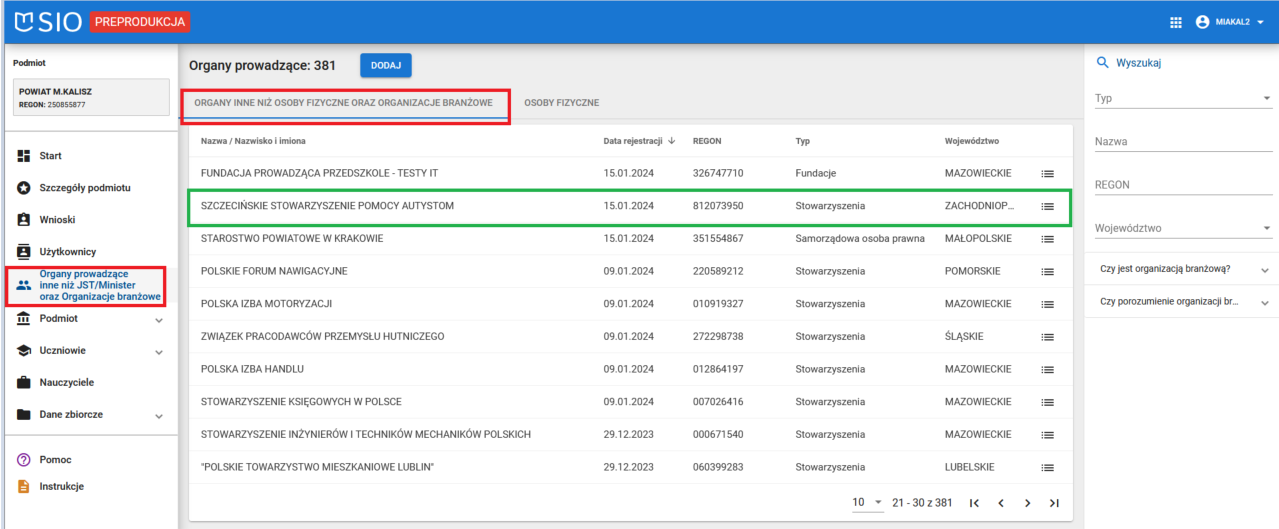Open the apps grid icon in header
This screenshot has height=529, width=1279.
[x=1175, y=22]
